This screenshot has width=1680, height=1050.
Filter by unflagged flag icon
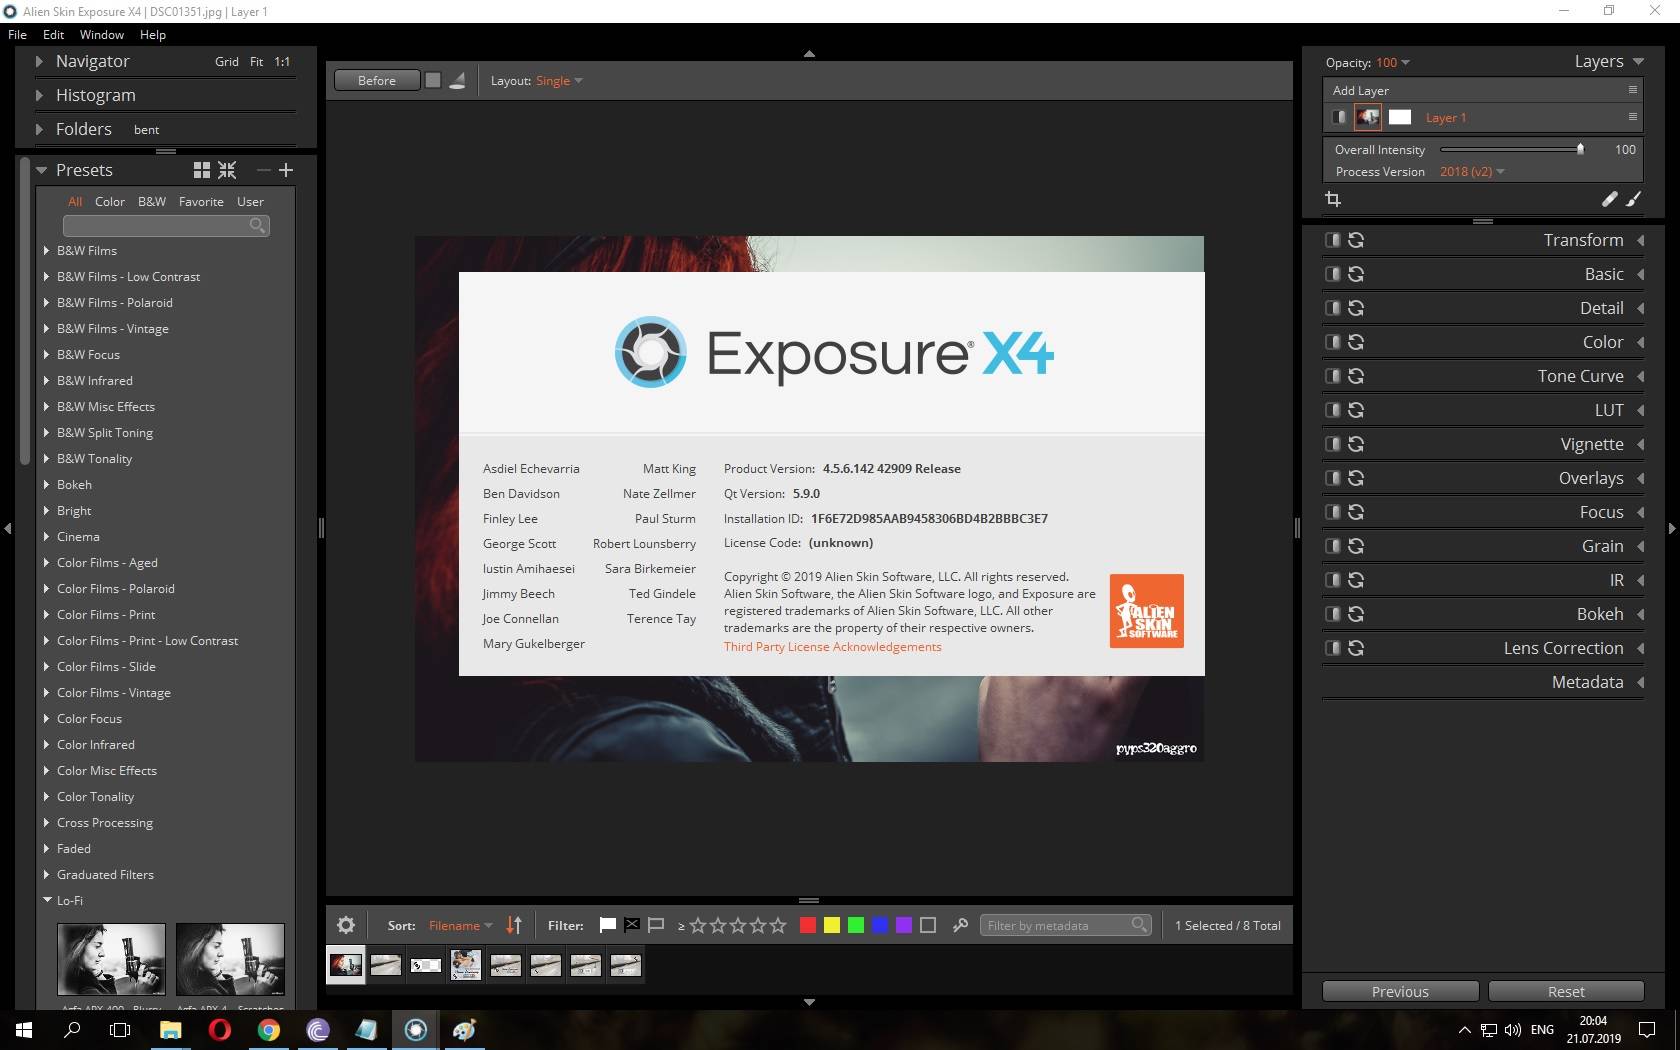coord(656,925)
